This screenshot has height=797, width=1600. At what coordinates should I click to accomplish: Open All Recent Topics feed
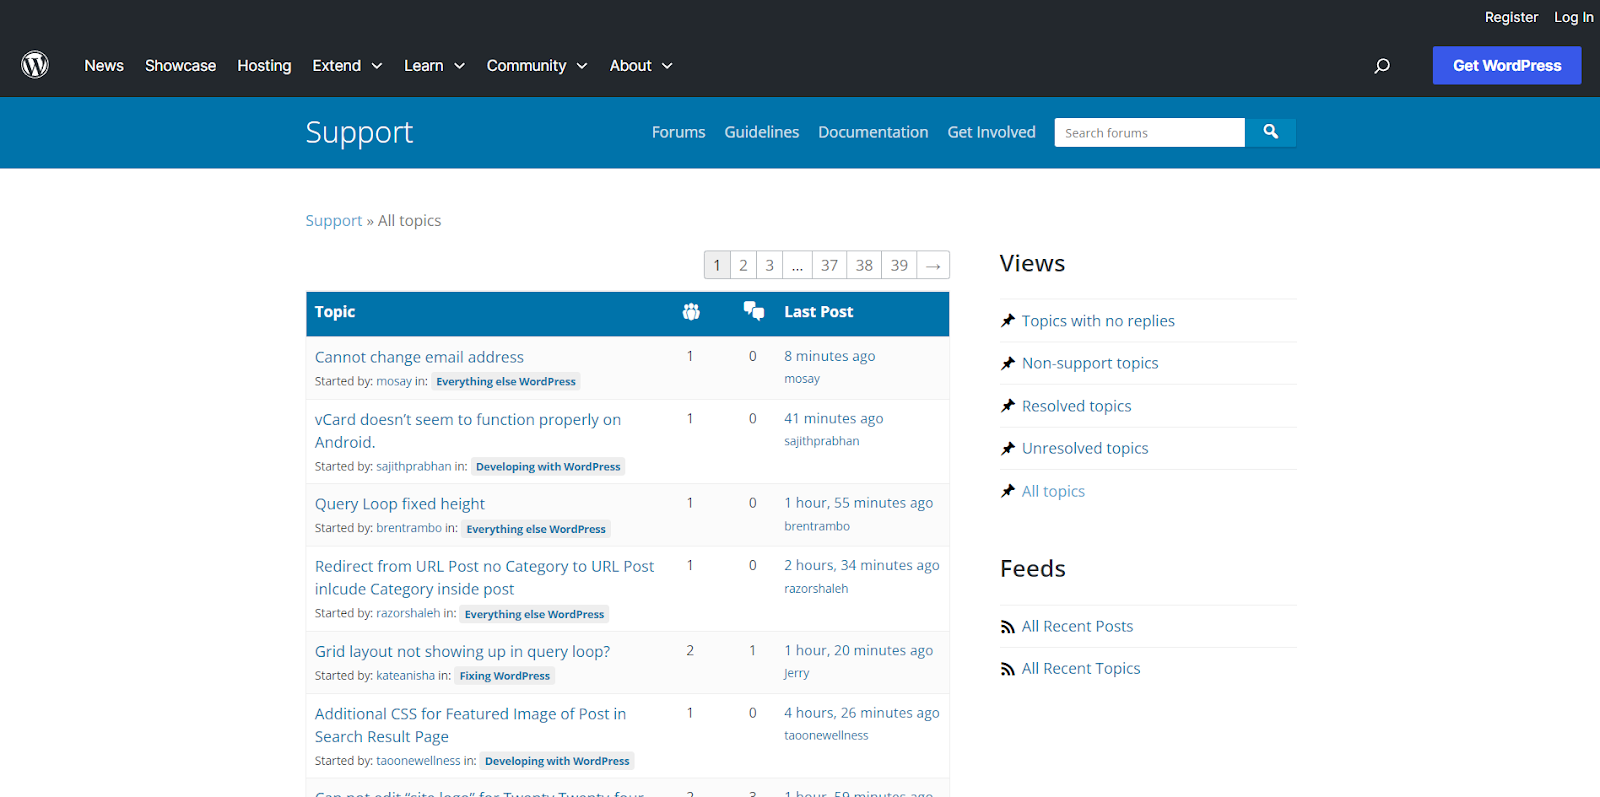point(1081,668)
